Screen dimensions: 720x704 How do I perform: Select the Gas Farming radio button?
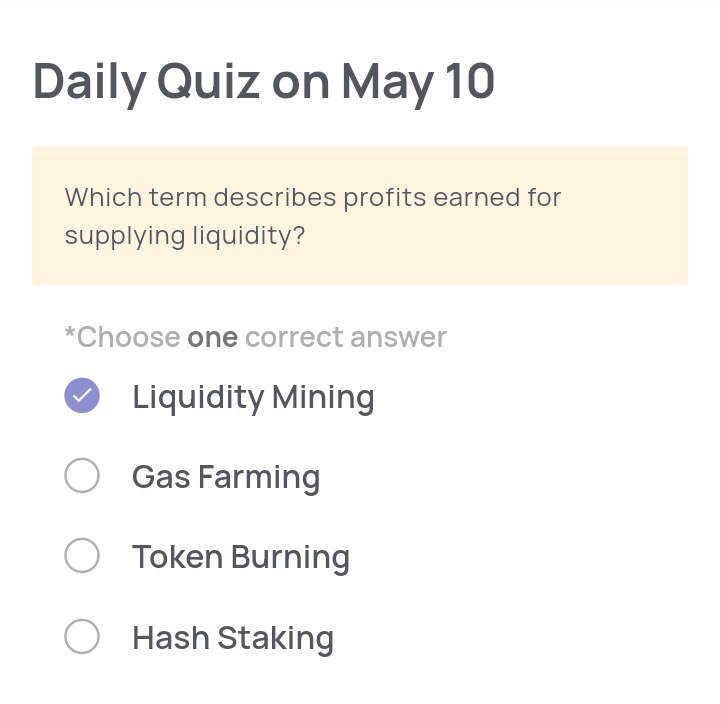tap(82, 475)
